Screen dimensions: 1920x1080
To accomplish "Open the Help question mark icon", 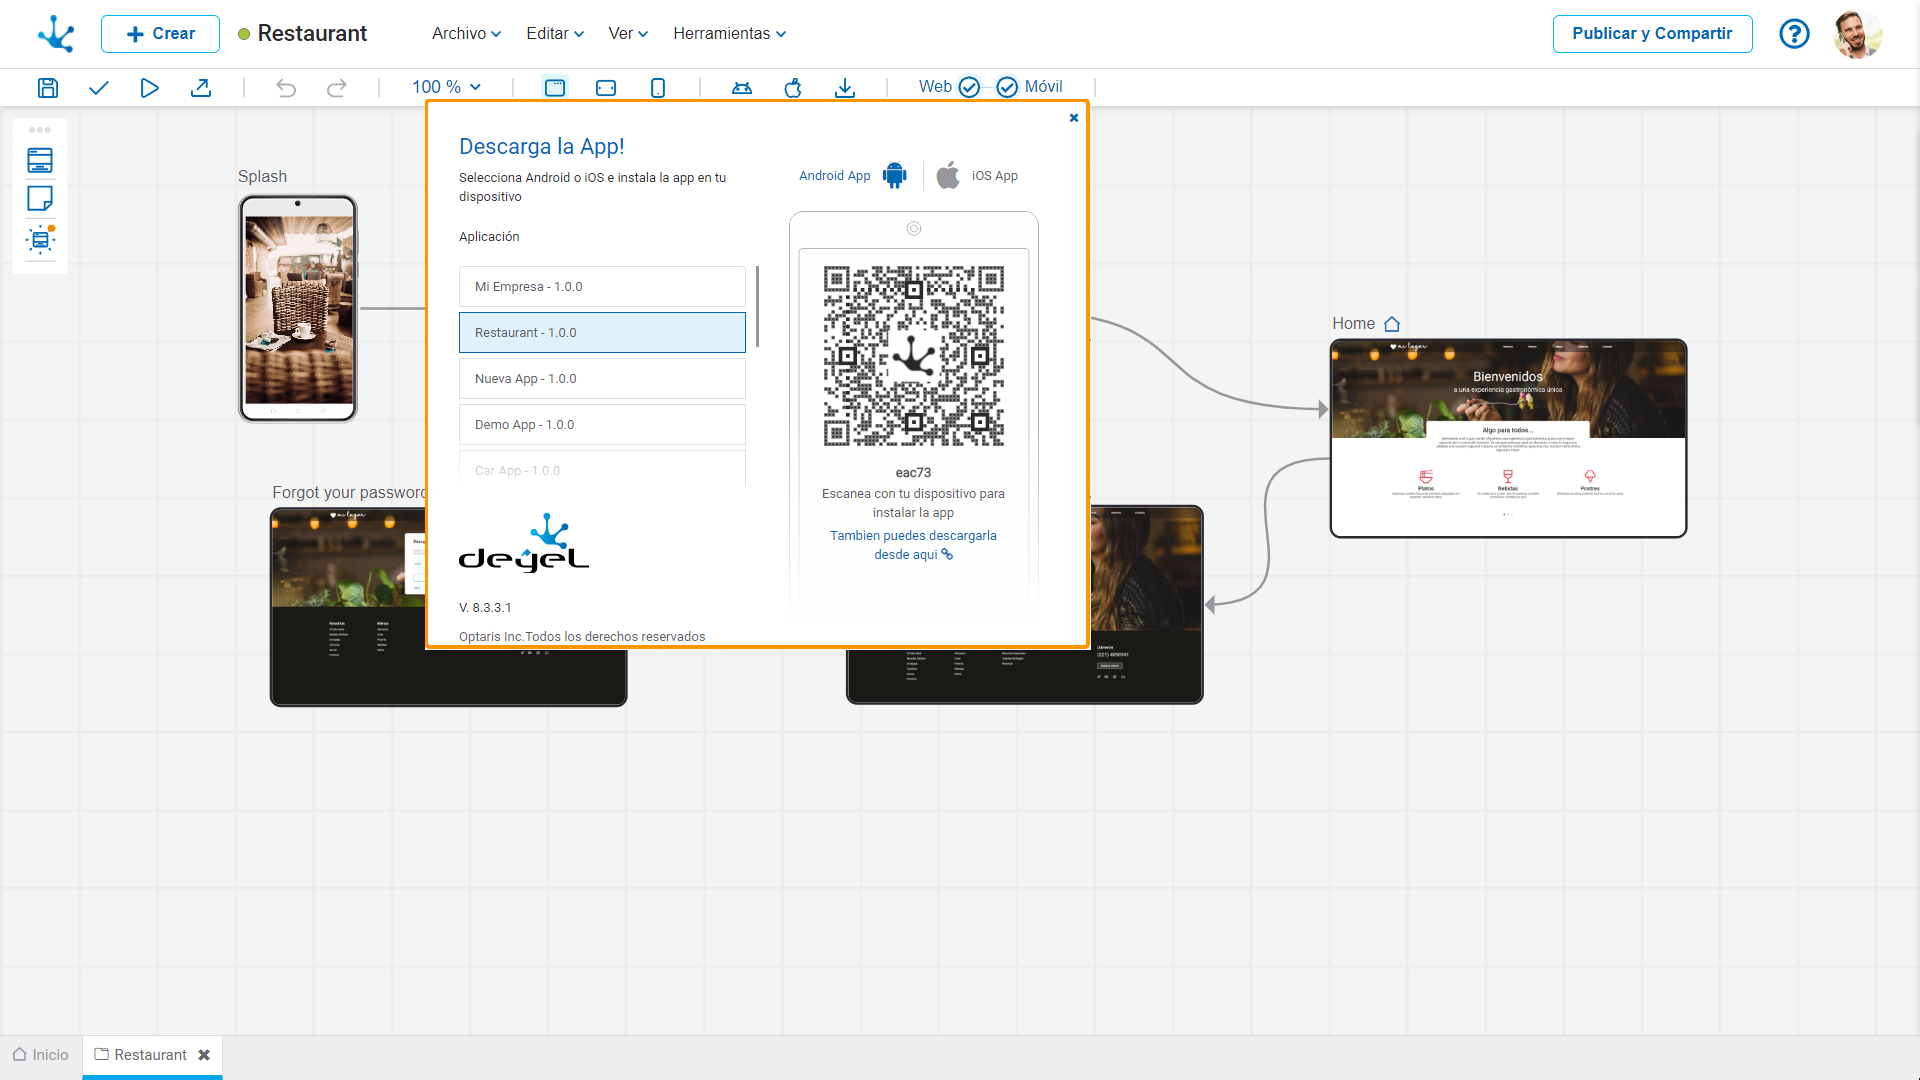I will (1794, 34).
